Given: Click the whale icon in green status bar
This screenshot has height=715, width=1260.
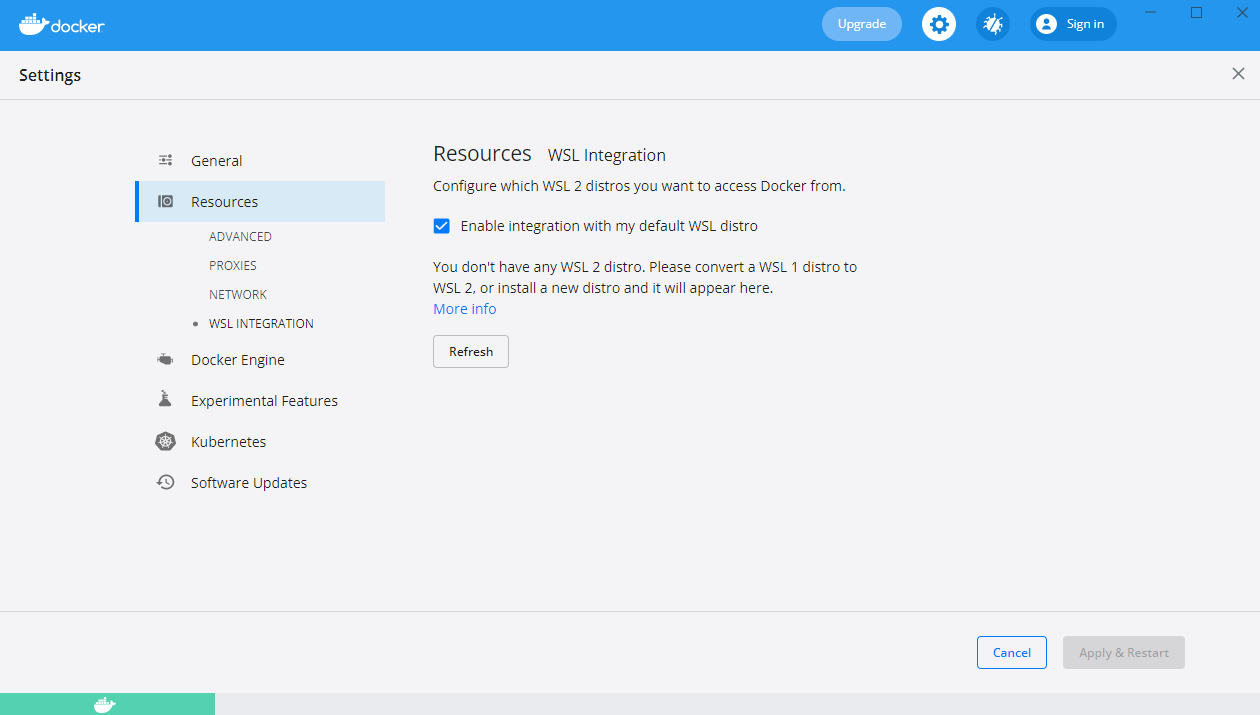Looking at the screenshot, I should (105, 705).
